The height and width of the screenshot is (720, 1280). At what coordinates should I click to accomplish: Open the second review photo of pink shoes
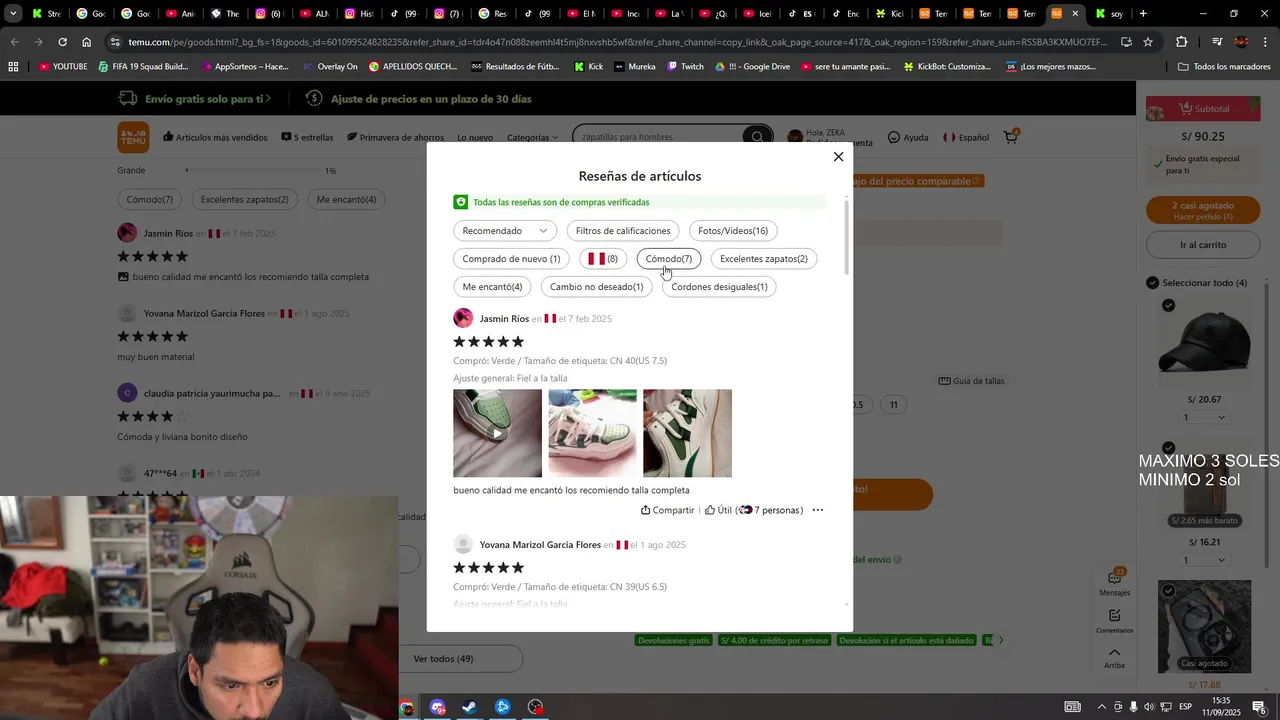pyautogui.click(x=592, y=433)
